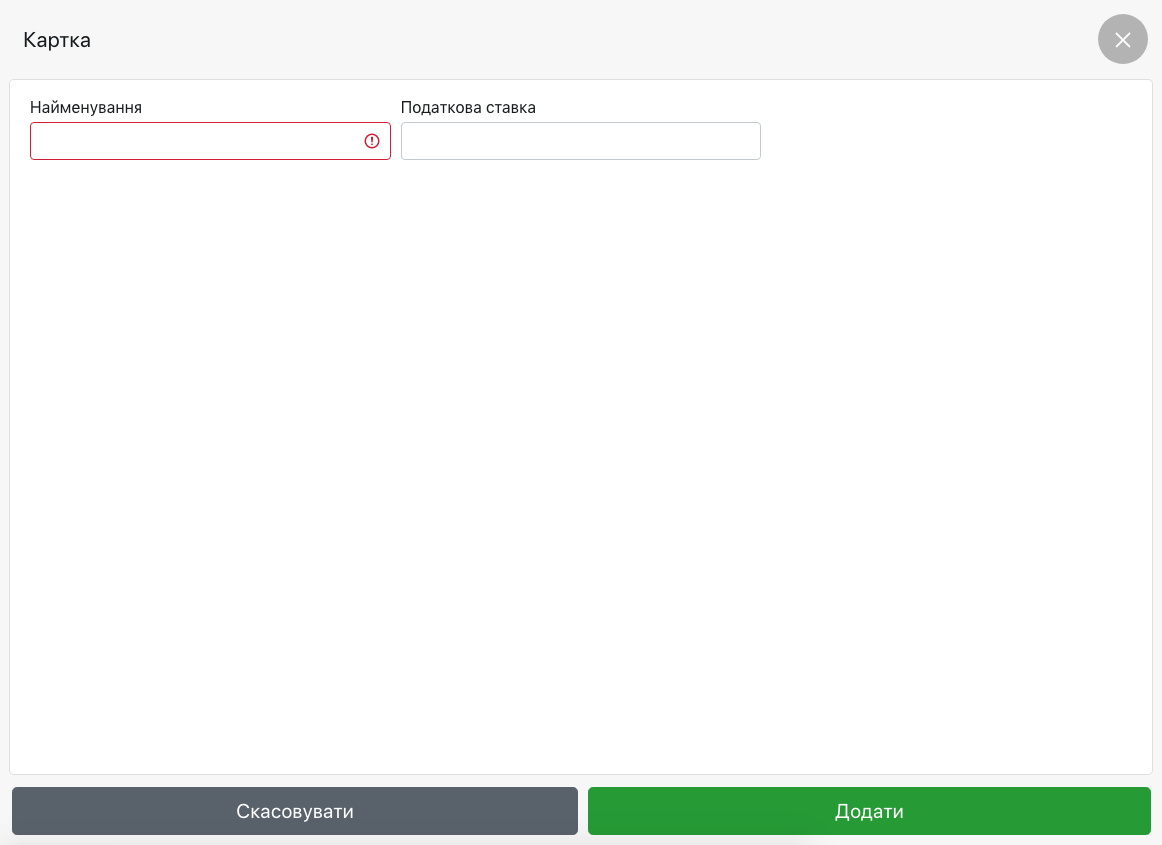Select the tax rate text box

point(580,141)
